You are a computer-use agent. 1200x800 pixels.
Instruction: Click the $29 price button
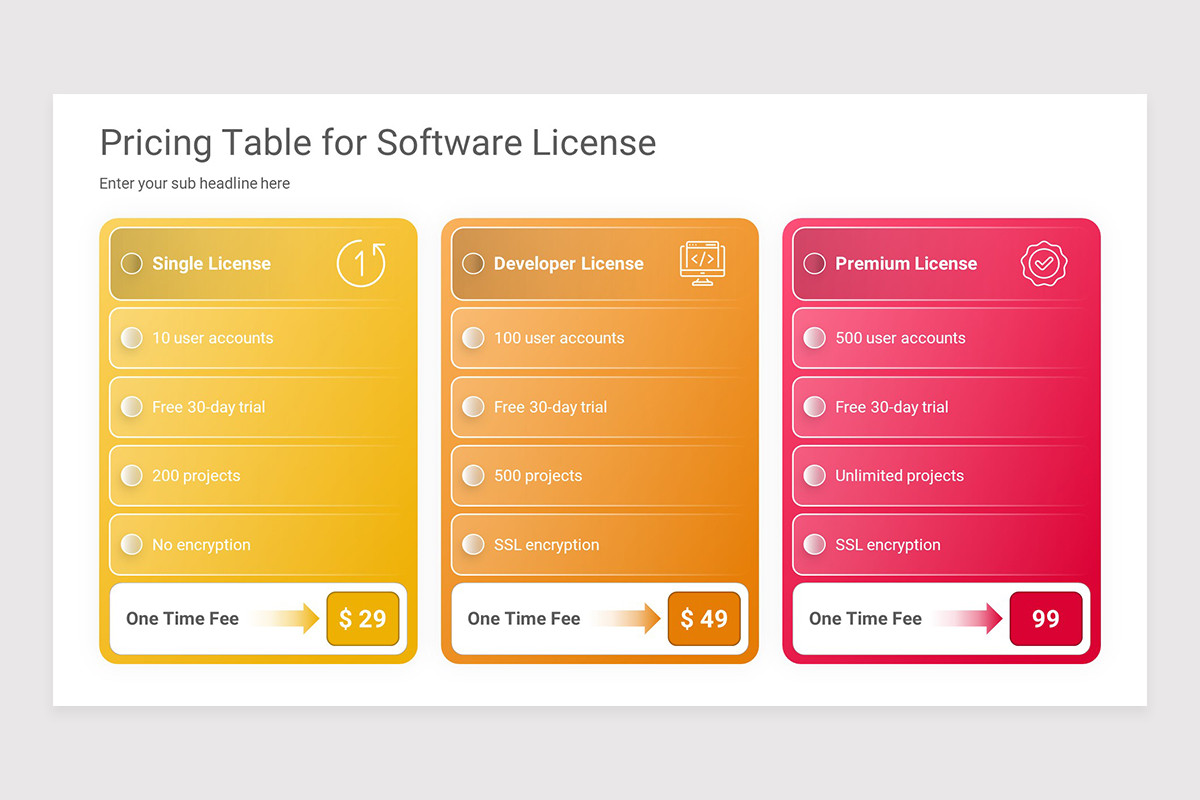pos(362,618)
